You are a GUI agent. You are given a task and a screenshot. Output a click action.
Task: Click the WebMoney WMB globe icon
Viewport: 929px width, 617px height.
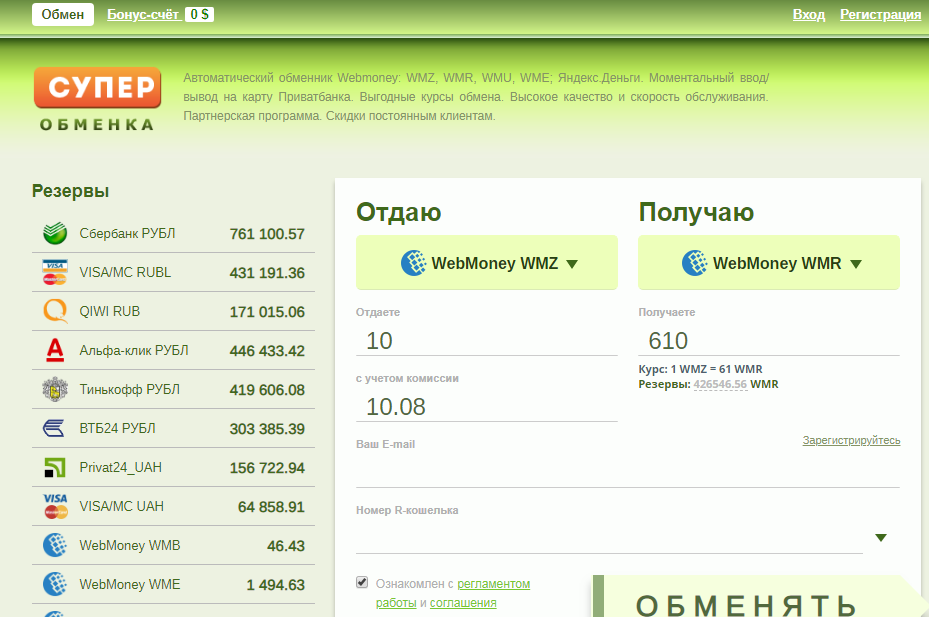[55, 546]
